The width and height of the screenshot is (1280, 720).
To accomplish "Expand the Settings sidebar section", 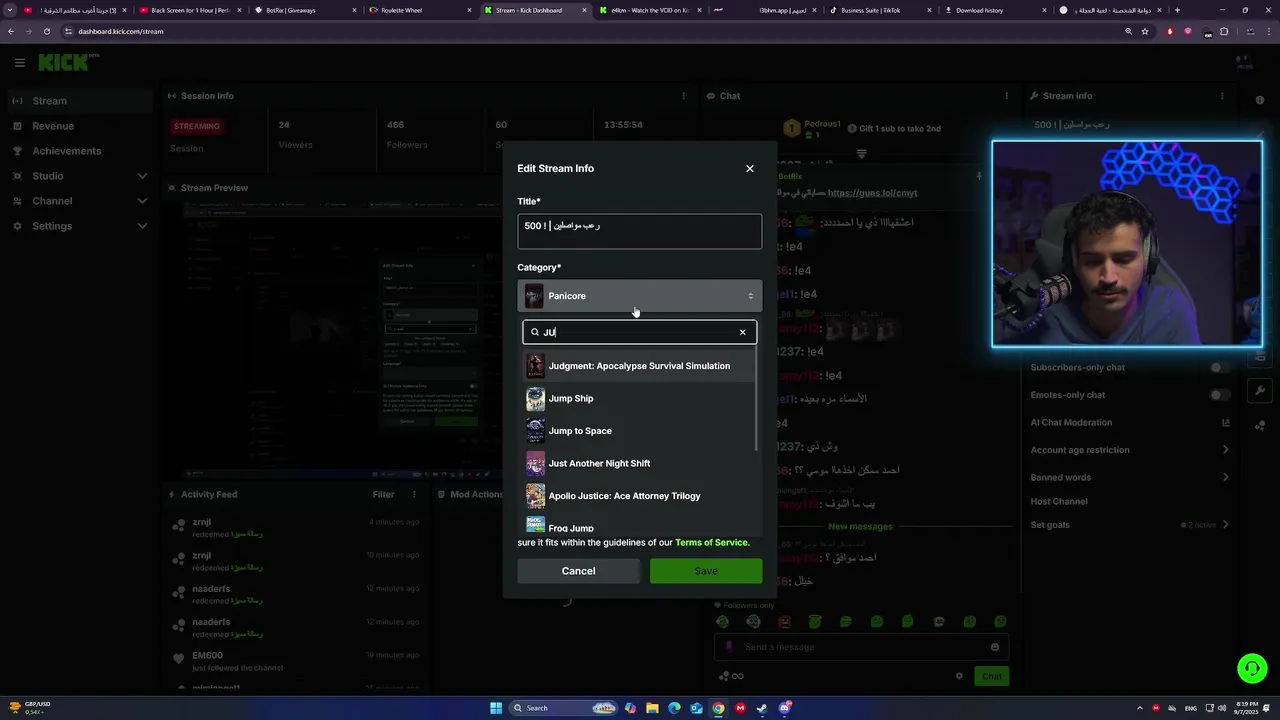I will pyautogui.click(x=80, y=226).
